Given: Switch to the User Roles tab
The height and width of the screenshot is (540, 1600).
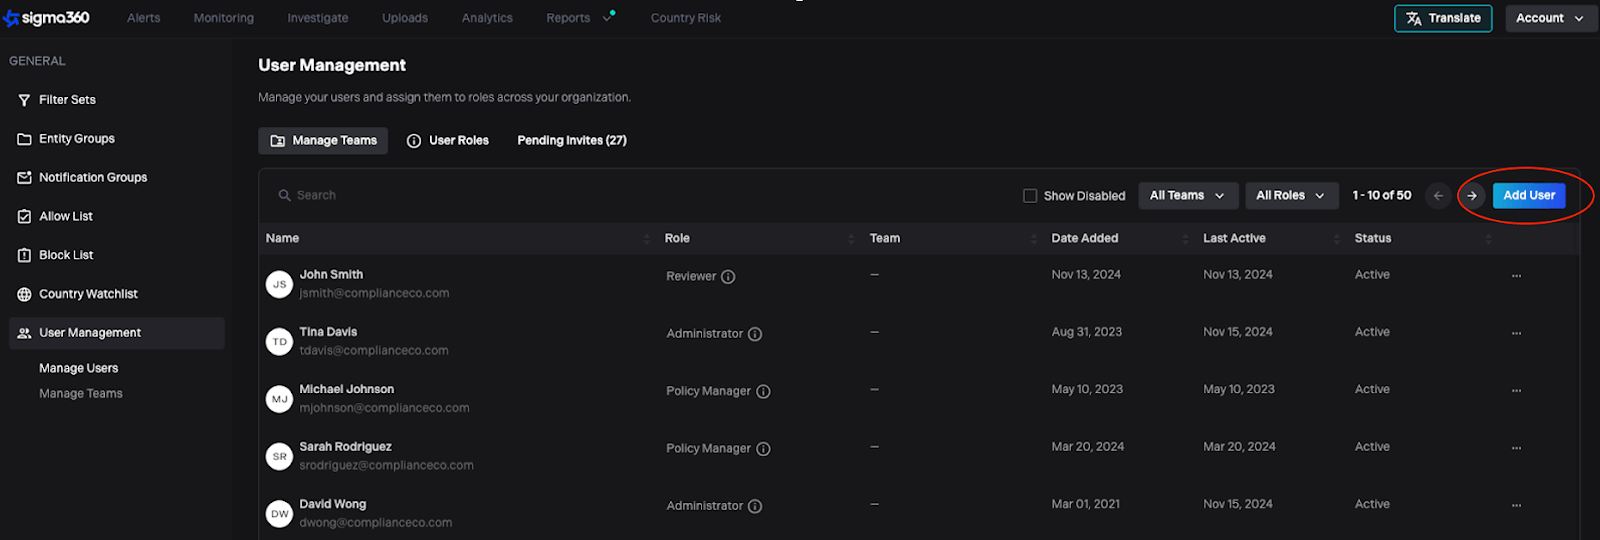Looking at the screenshot, I should (448, 141).
